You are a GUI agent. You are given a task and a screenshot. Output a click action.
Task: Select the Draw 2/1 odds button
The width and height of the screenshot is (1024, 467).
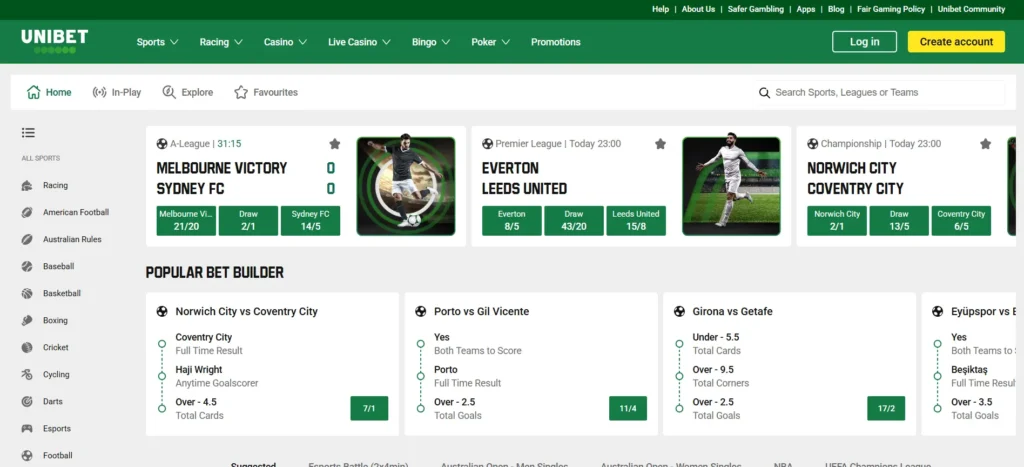click(248, 221)
